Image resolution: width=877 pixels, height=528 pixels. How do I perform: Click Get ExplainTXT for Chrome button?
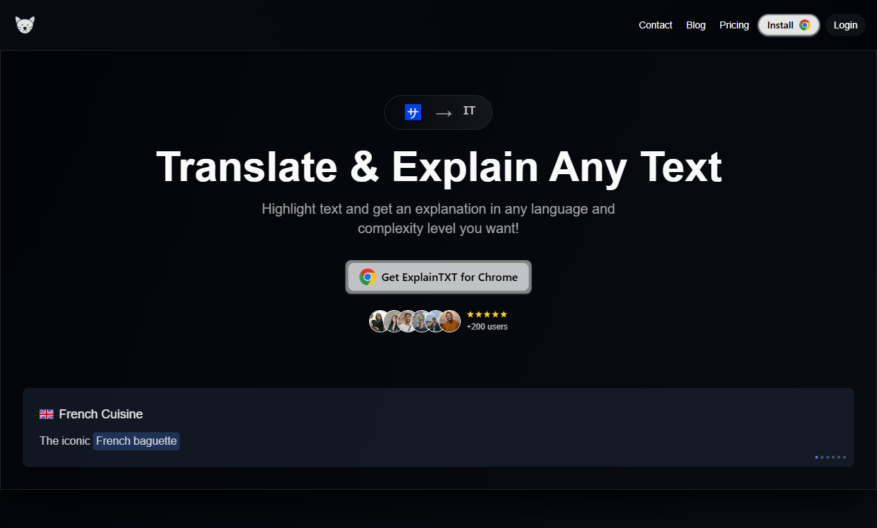point(438,277)
